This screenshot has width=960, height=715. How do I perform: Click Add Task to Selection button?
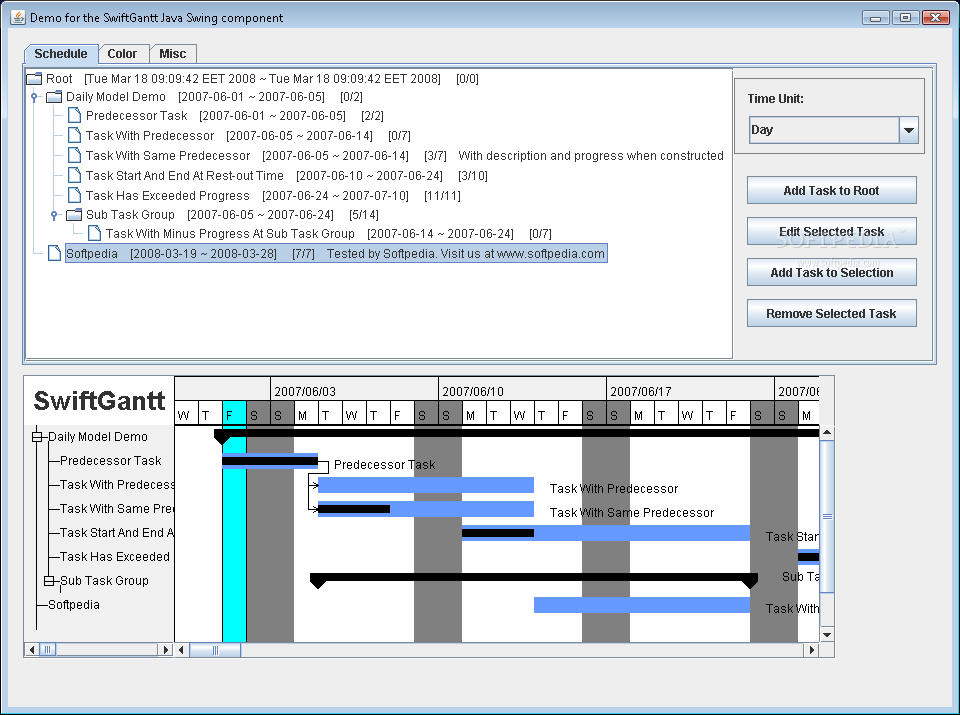(x=831, y=272)
